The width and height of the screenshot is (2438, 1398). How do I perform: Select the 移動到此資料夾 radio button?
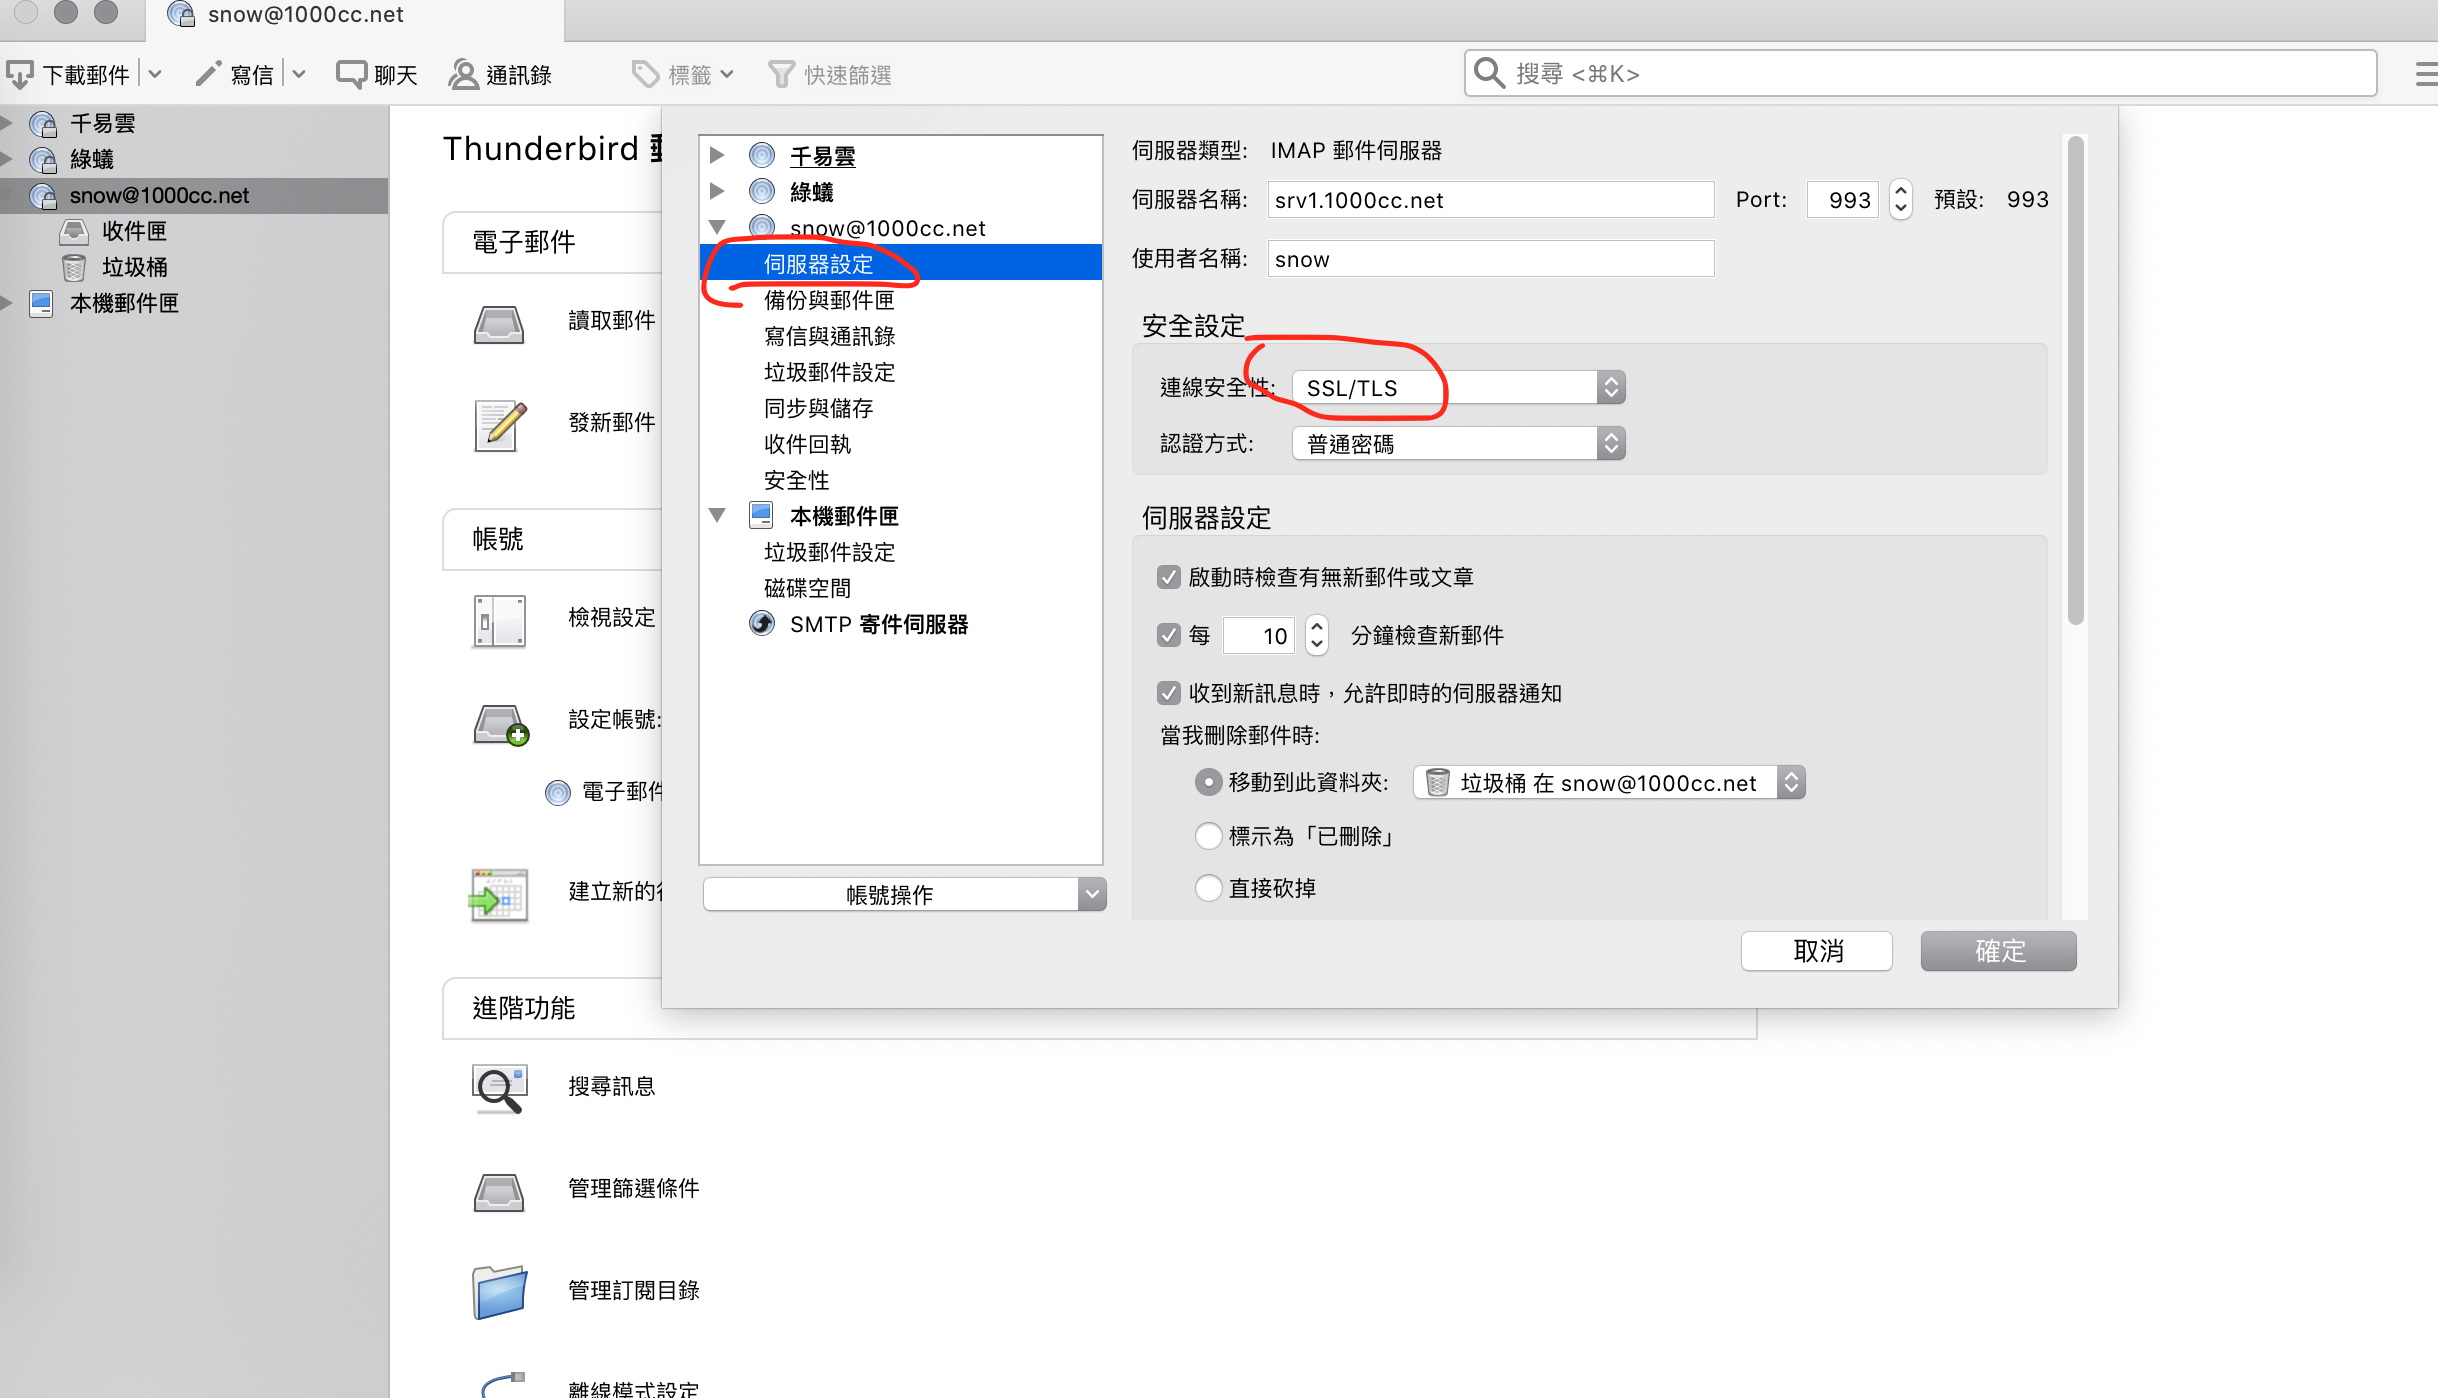coord(1208,782)
